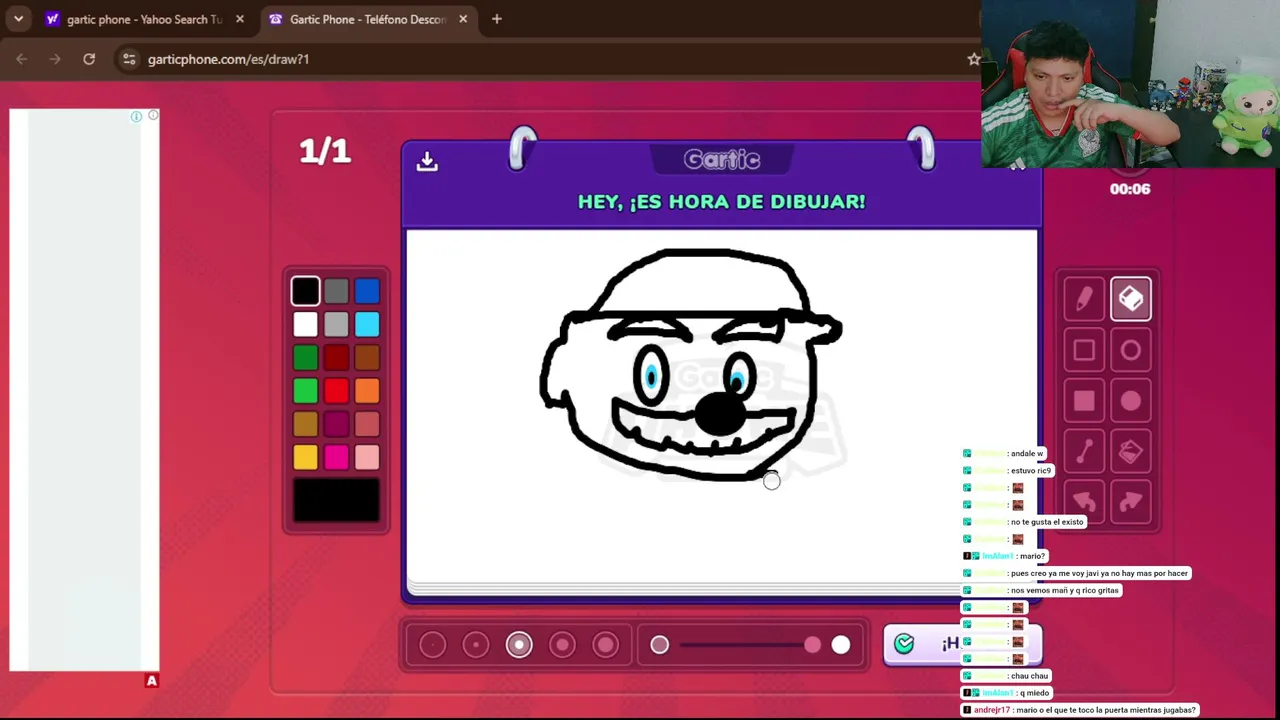The image size is (1280, 720).
Task: Redo the undone stroke
Action: pyautogui.click(x=1131, y=502)
